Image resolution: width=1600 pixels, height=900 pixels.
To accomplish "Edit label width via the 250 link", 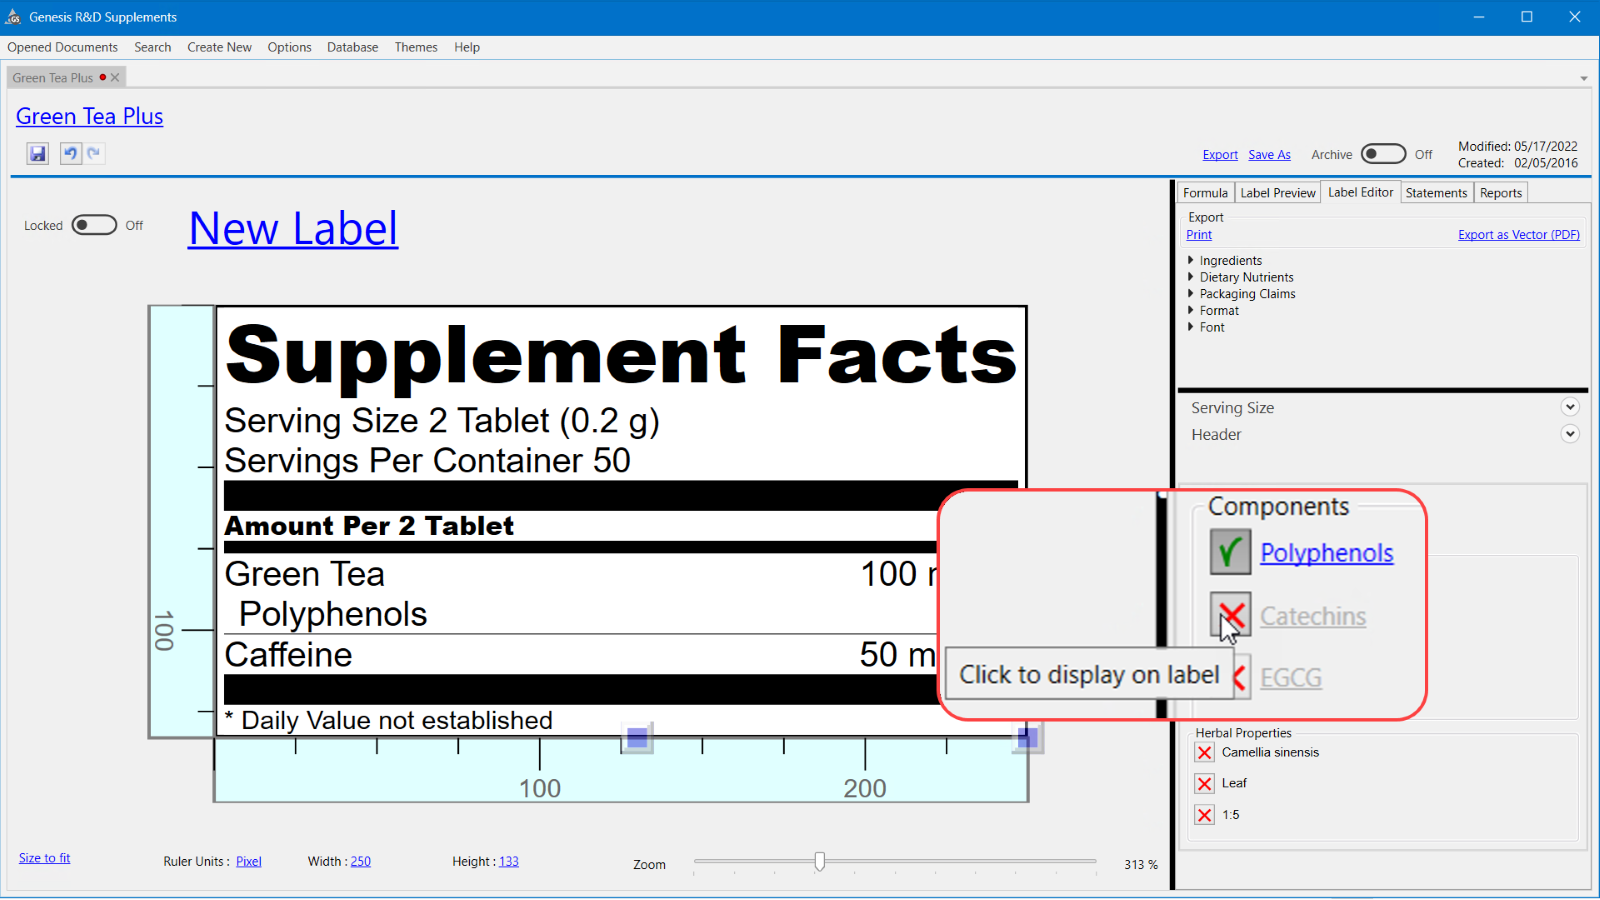I will (x=361, y=861).
